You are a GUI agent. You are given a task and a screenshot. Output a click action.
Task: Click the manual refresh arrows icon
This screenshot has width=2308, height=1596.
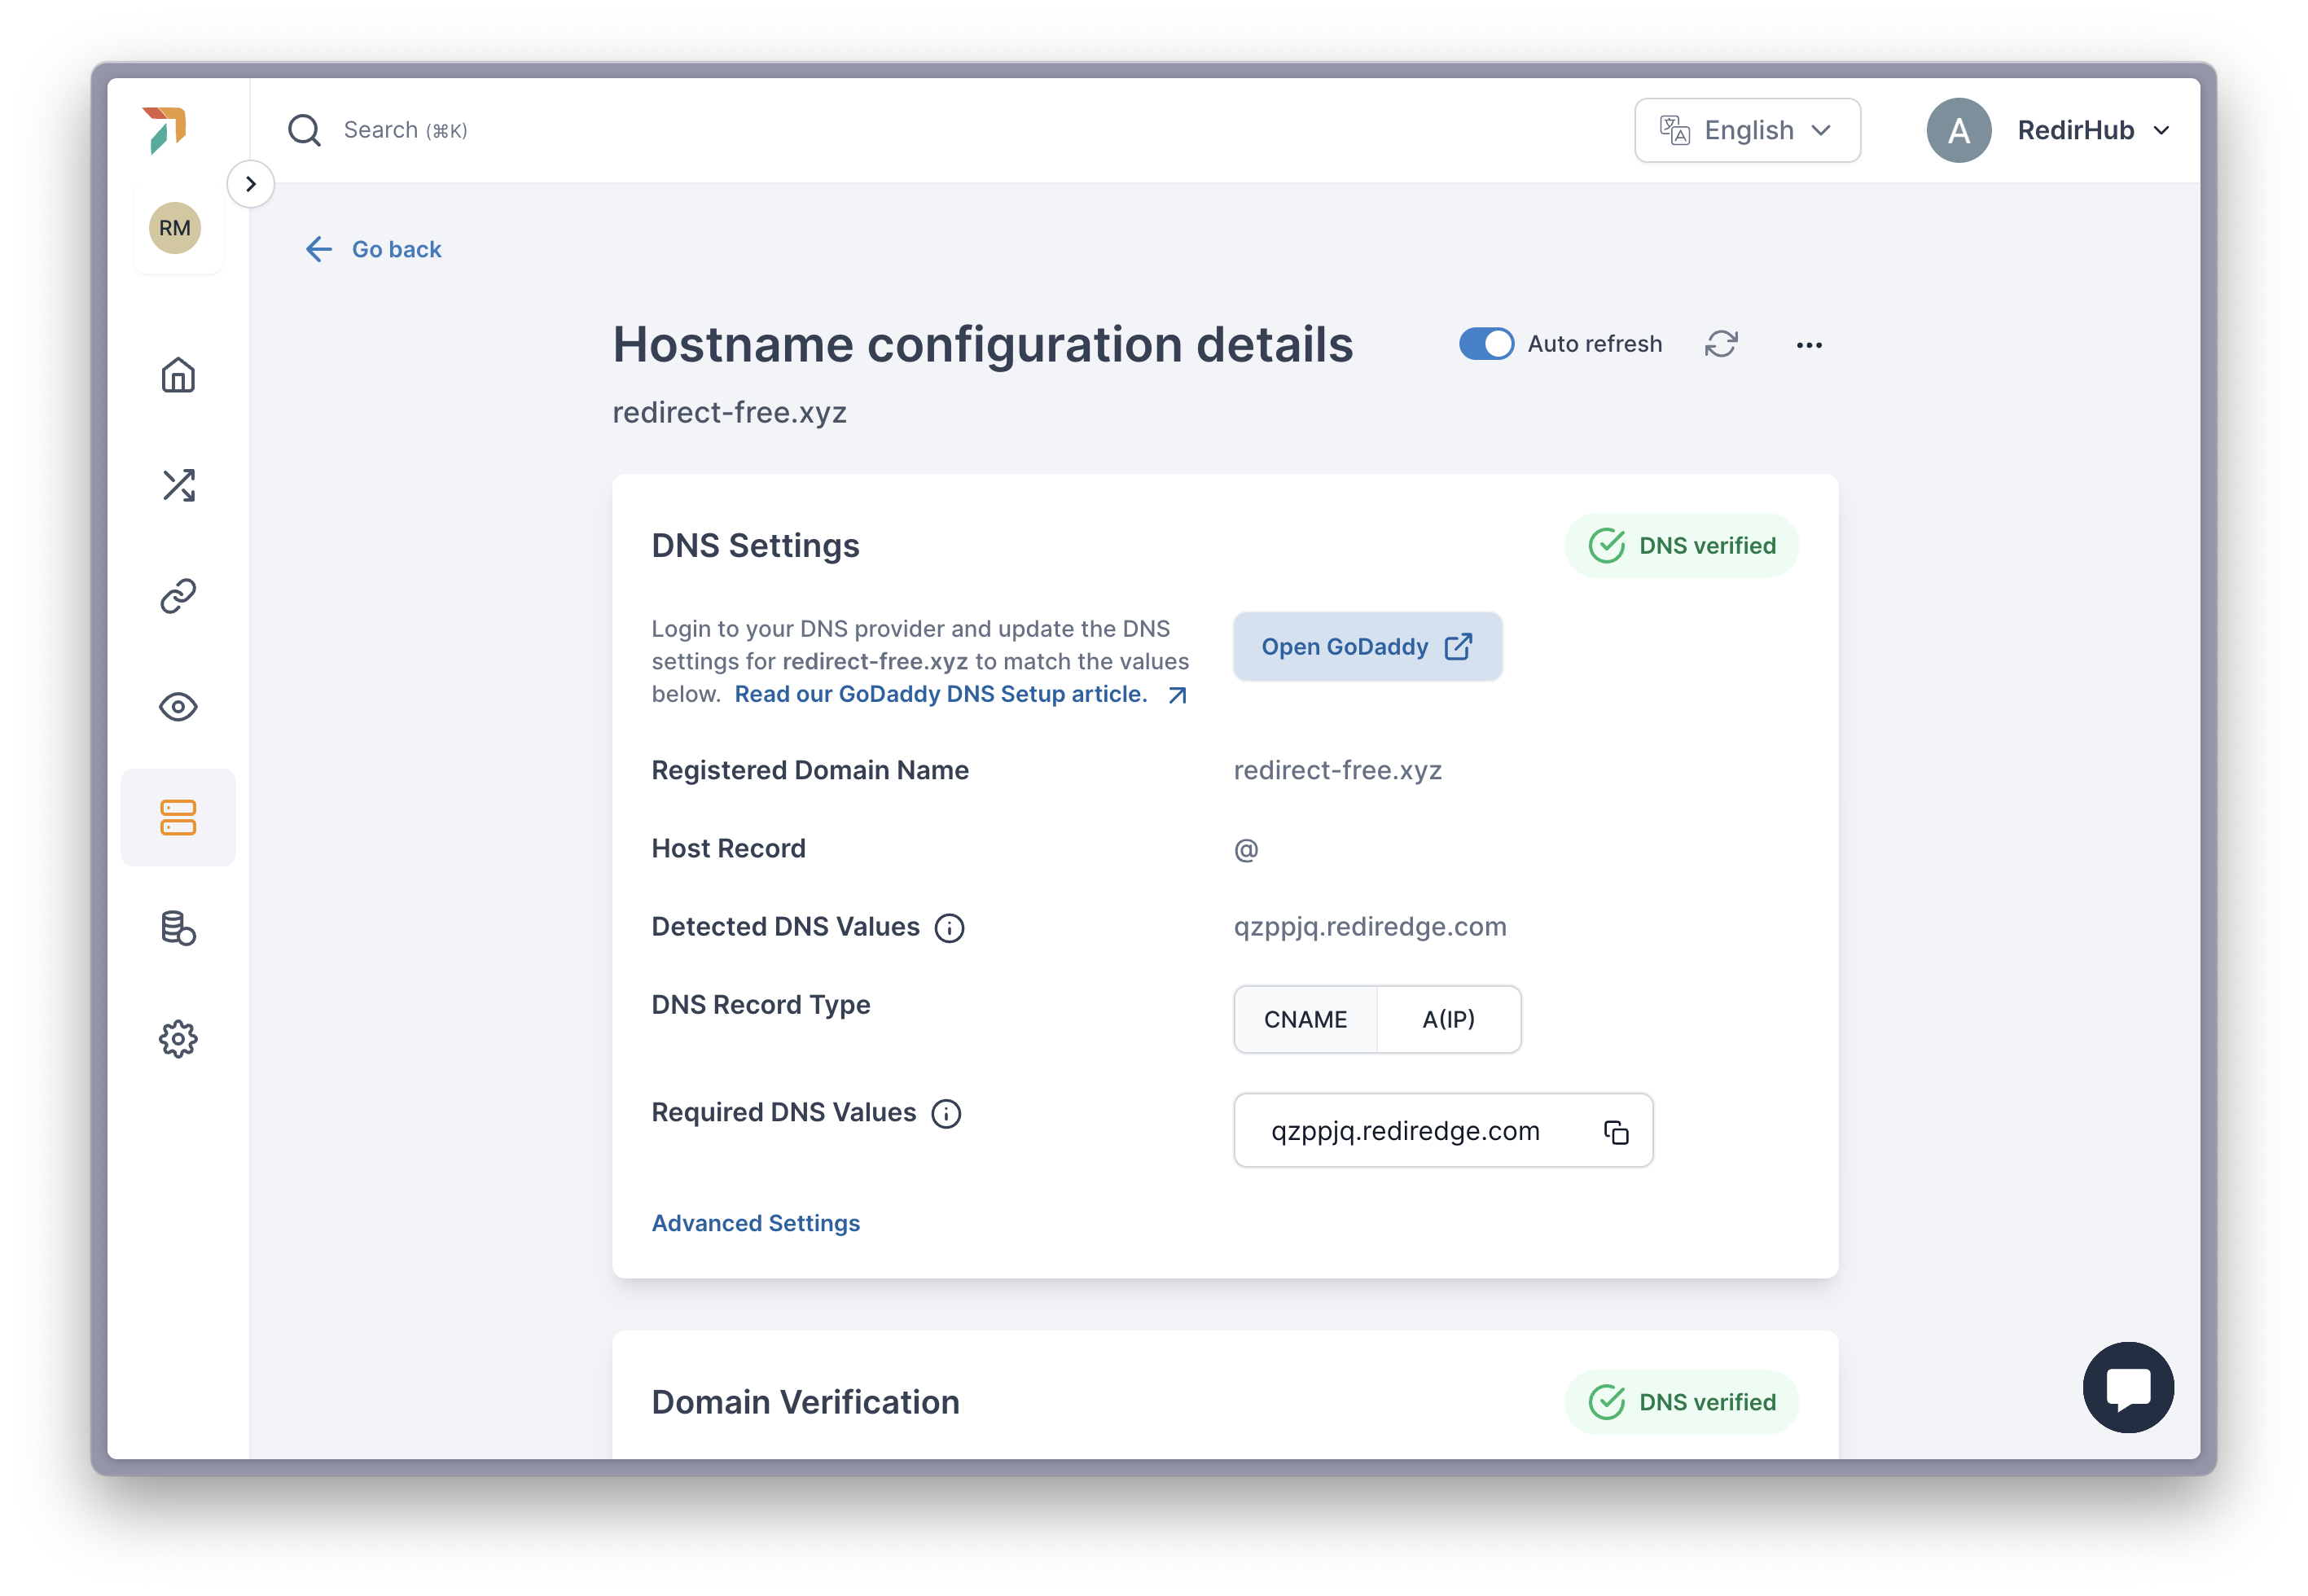(x=1720, y=344)
